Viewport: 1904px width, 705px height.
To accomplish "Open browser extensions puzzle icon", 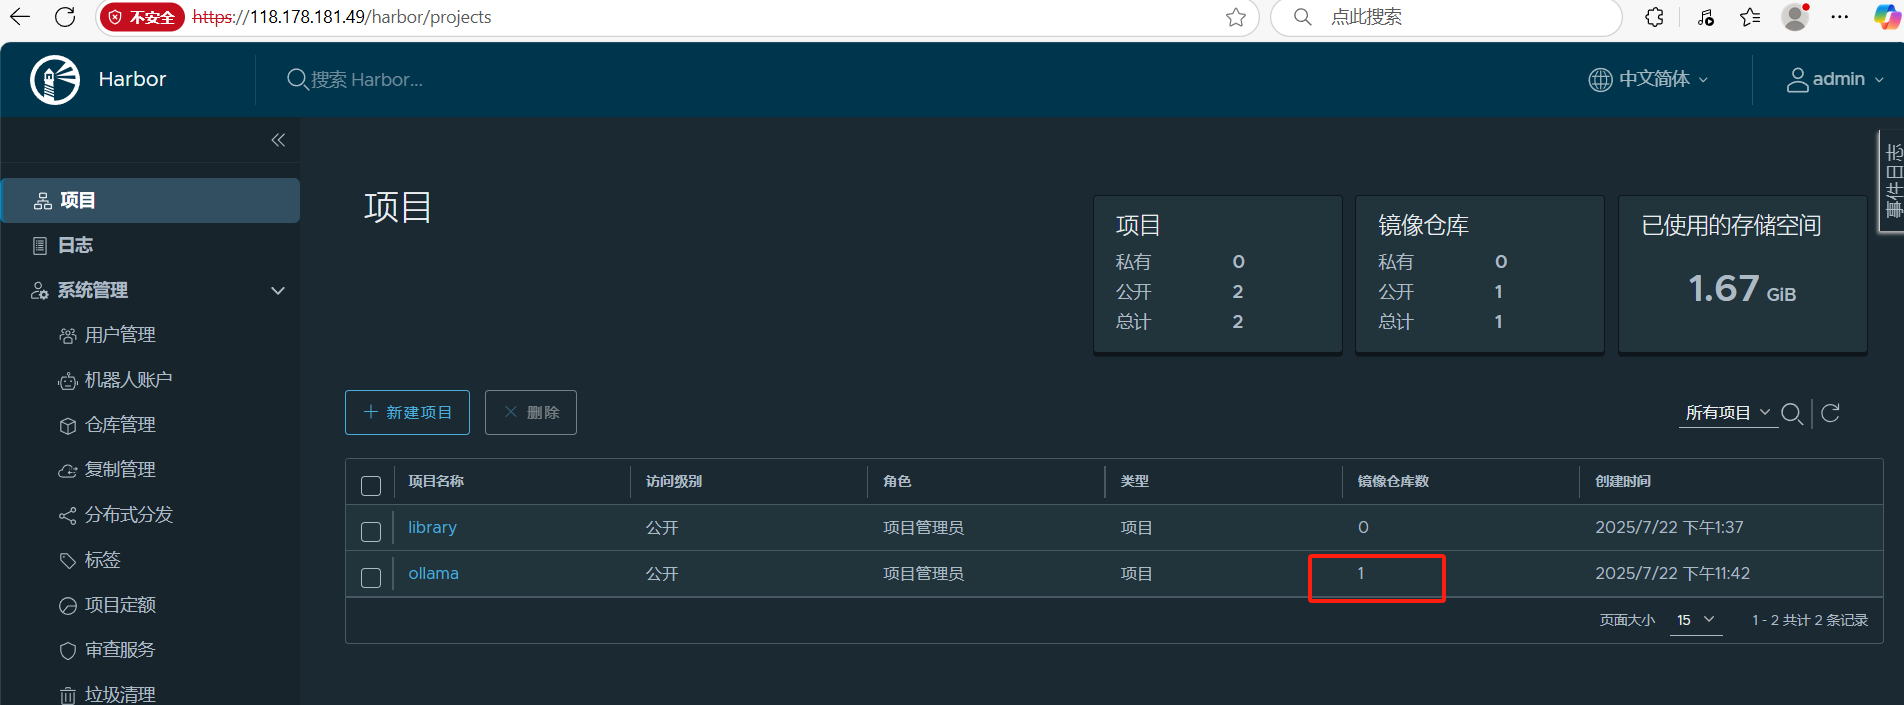I will coord(1655,17).
